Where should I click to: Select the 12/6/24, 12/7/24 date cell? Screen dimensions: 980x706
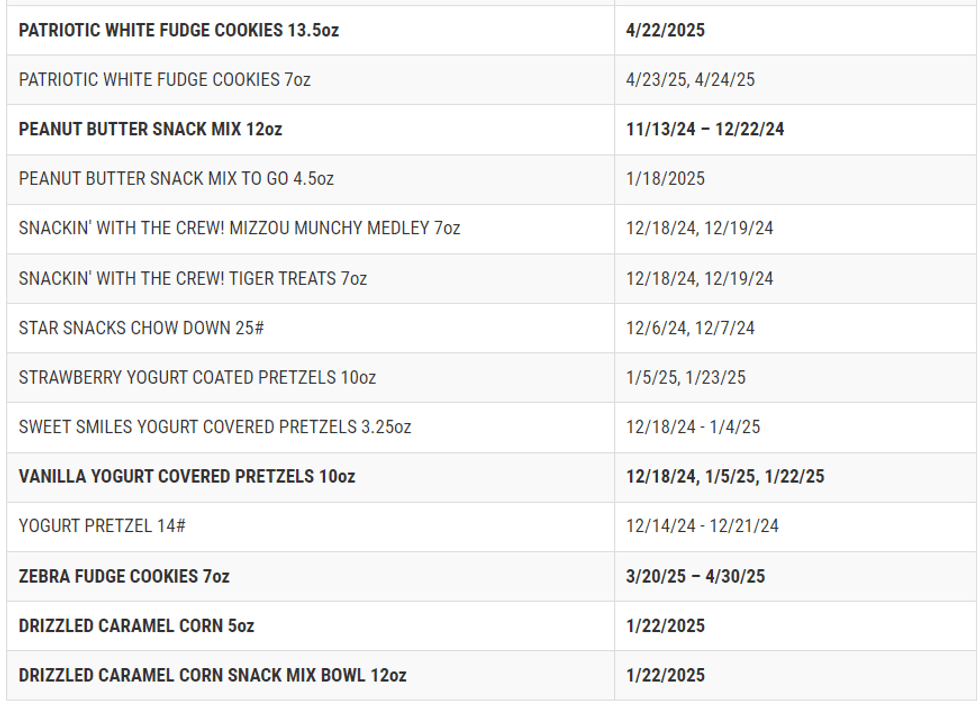[x=691, y=328]
